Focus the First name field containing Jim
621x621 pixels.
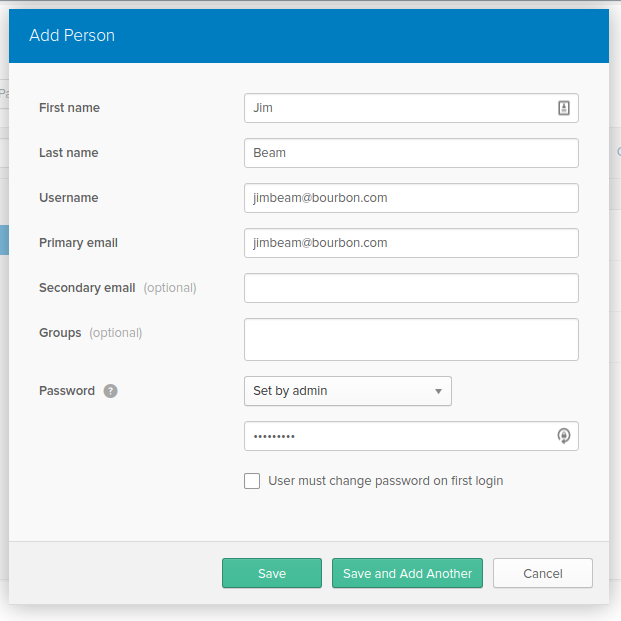(x=400, y=108)
